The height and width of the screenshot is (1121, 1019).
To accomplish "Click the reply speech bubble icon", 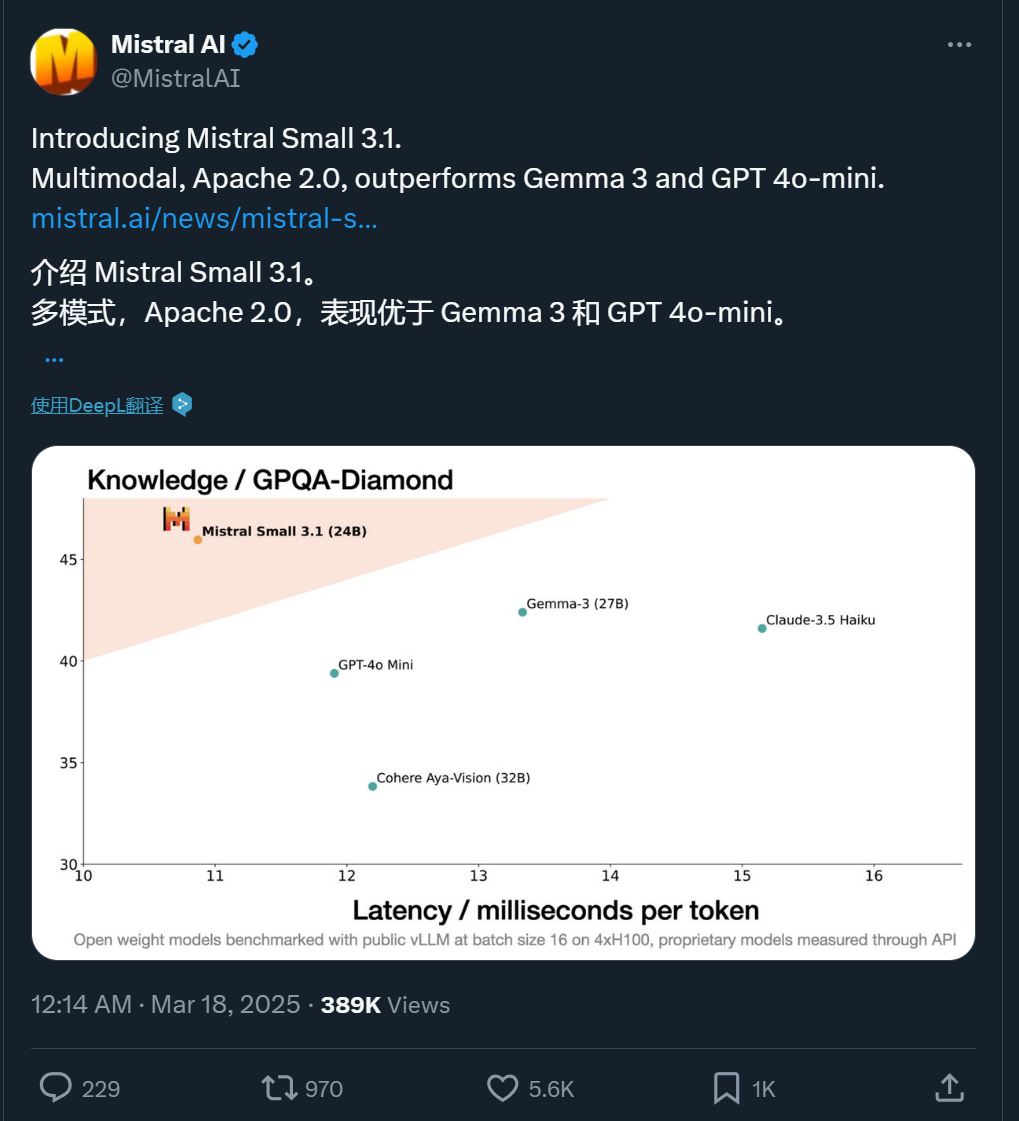I will [55, 1087].
